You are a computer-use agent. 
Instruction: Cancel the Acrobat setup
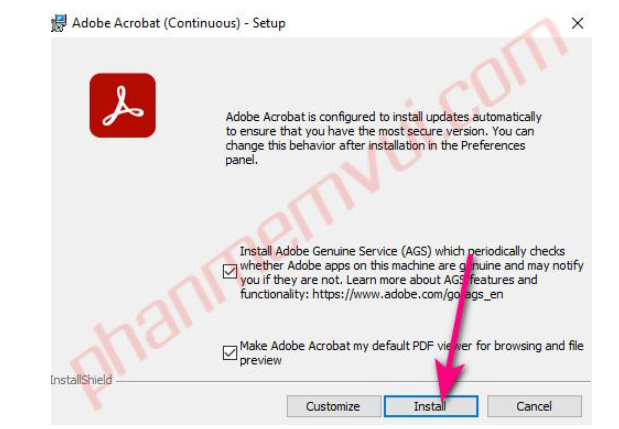click(x=534, y=406)
